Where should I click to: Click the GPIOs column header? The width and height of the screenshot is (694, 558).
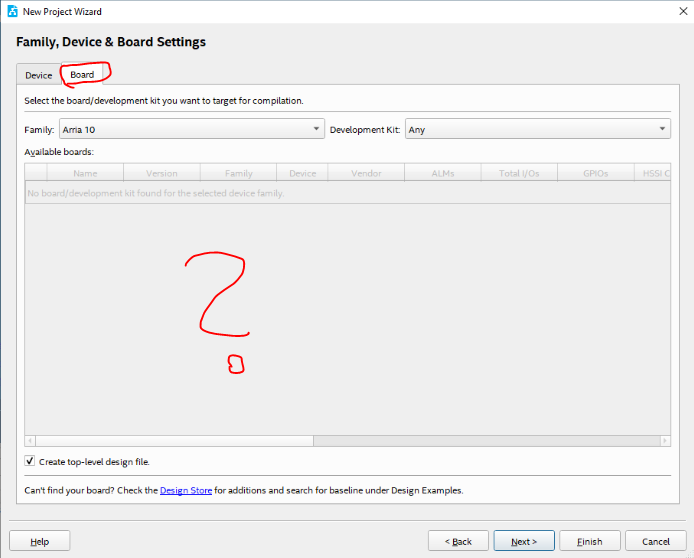coord(596,173)
